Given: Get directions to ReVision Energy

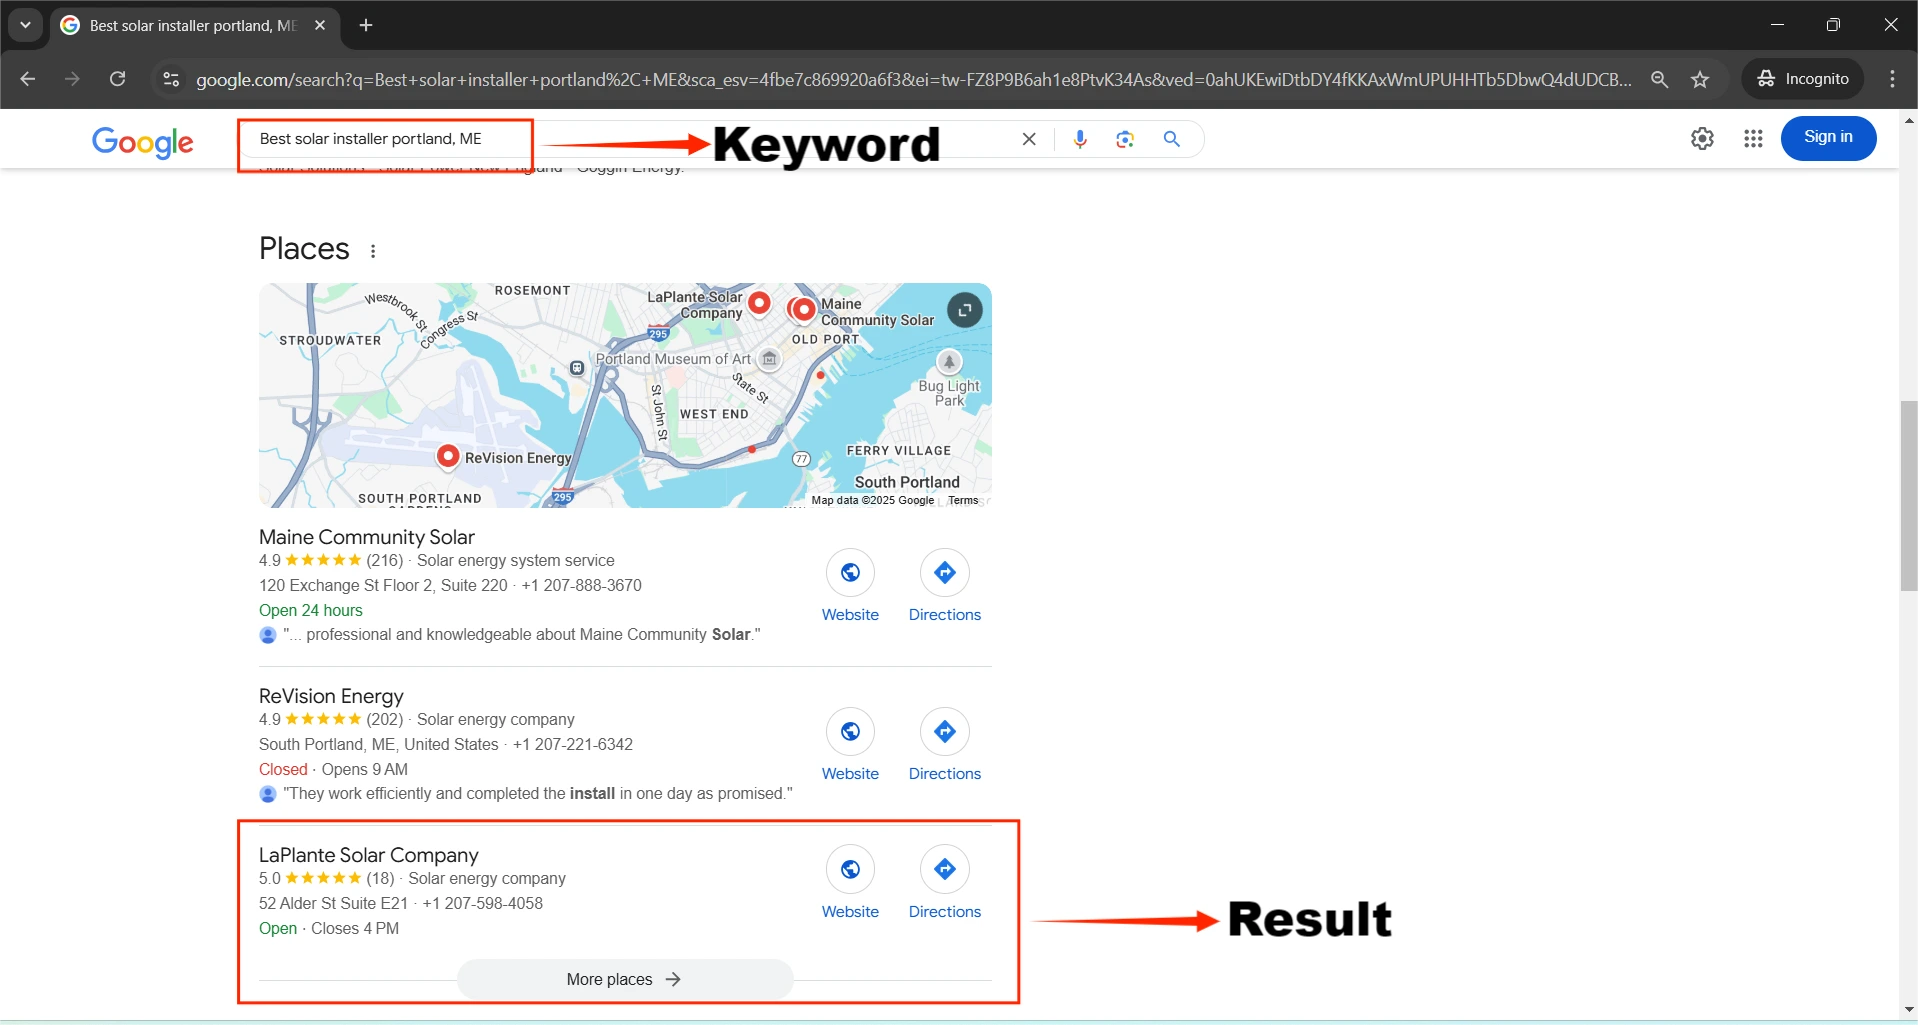Looking at the screenshot, I should click(945, 745).
